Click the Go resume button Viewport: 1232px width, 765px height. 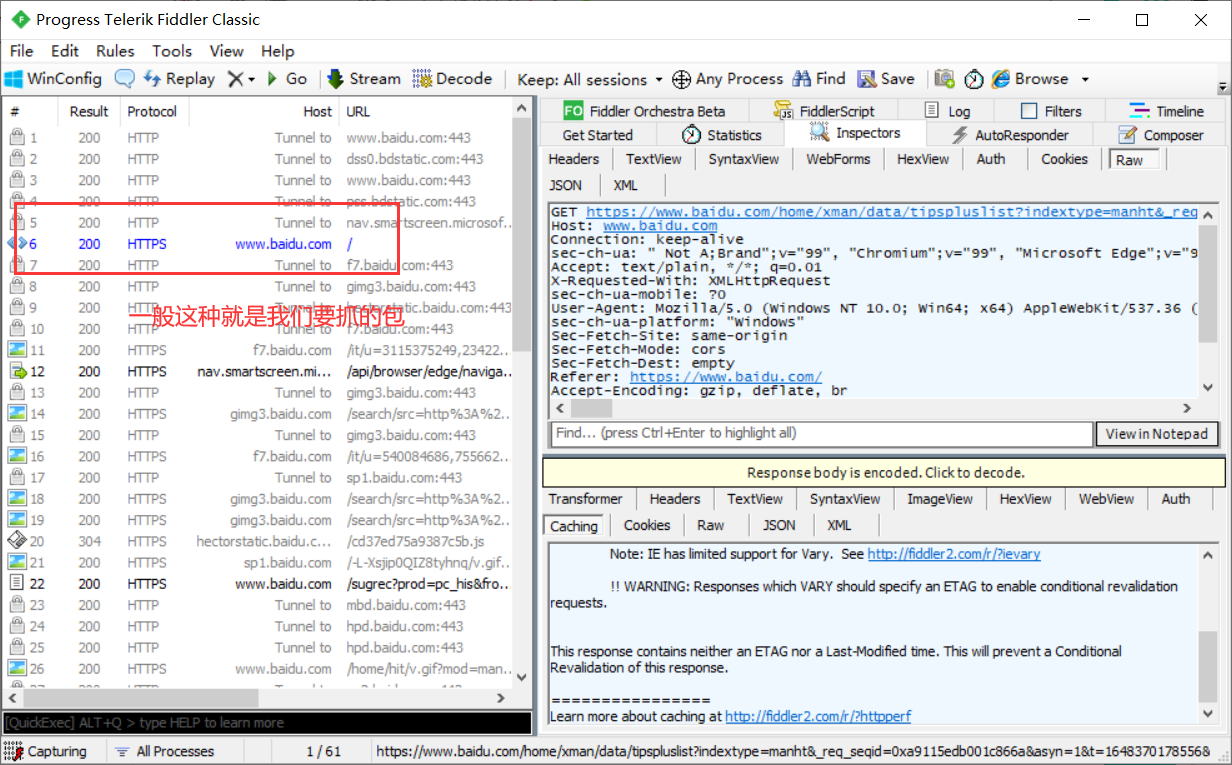(x=287, y=79)
